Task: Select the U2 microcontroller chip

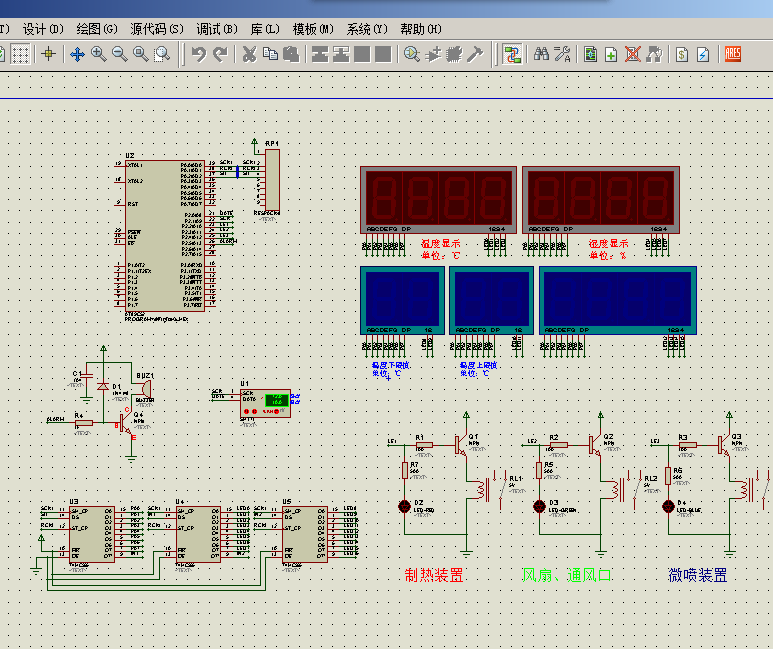Action: click(x=164, y=235)
